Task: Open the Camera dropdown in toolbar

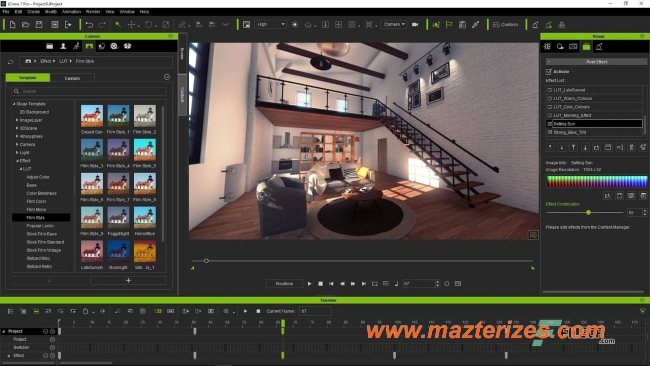Action: 393,24
